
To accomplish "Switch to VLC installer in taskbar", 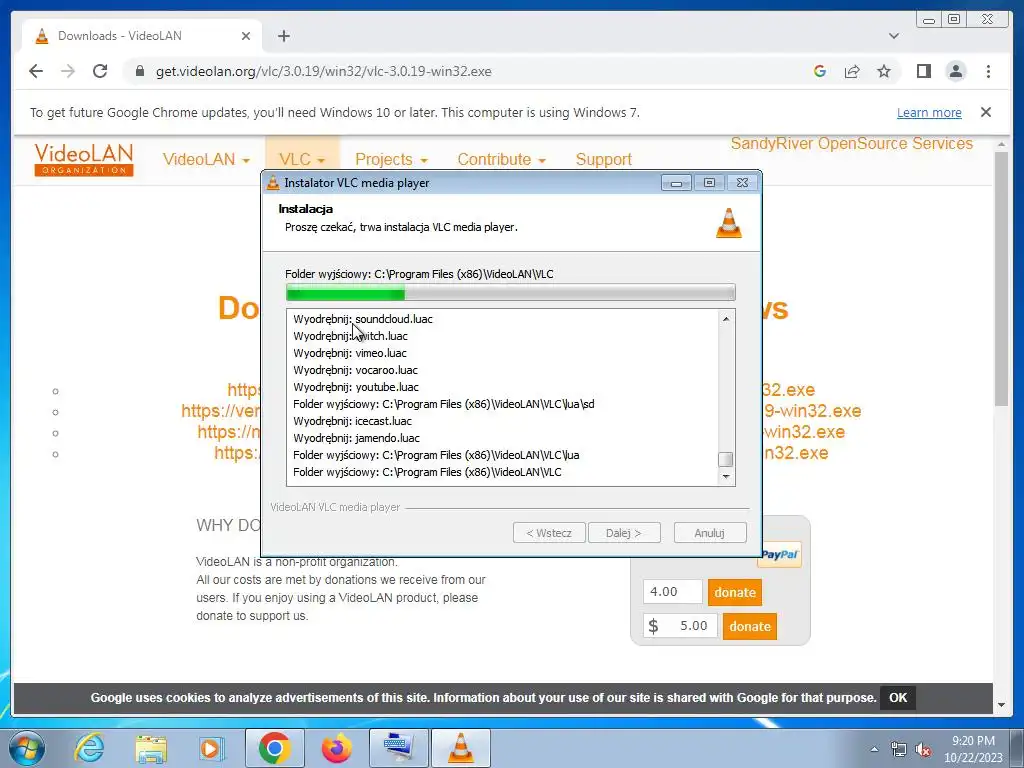I will 460,748.
